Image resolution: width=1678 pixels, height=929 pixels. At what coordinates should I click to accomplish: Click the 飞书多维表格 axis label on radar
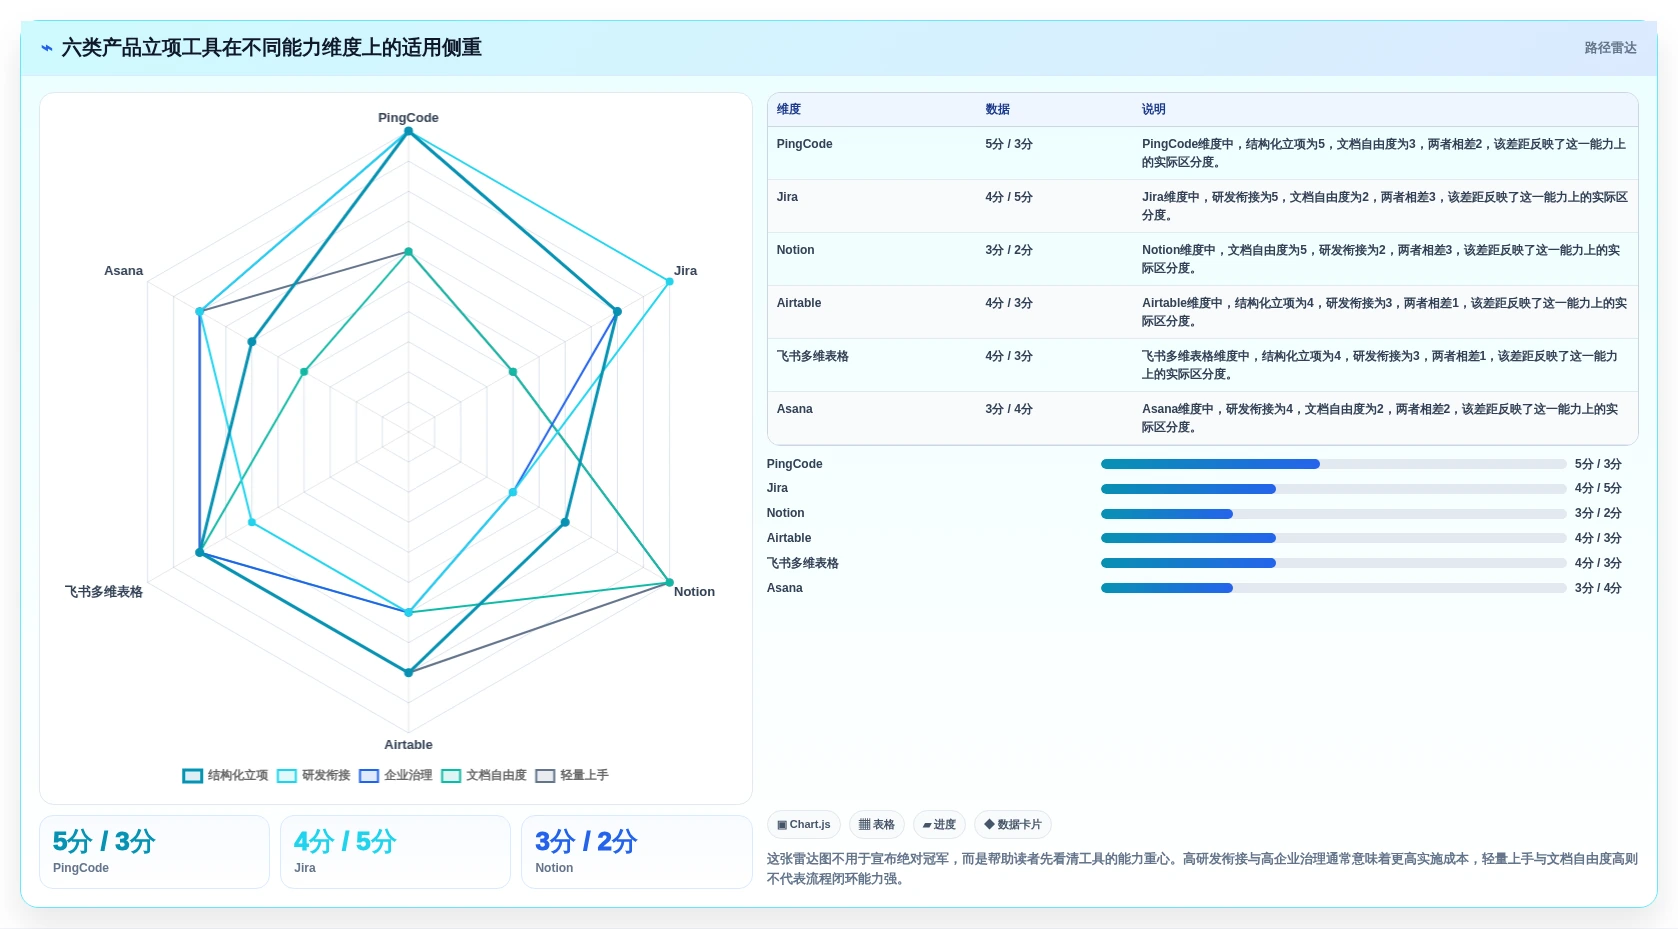[x=104, y=592]
